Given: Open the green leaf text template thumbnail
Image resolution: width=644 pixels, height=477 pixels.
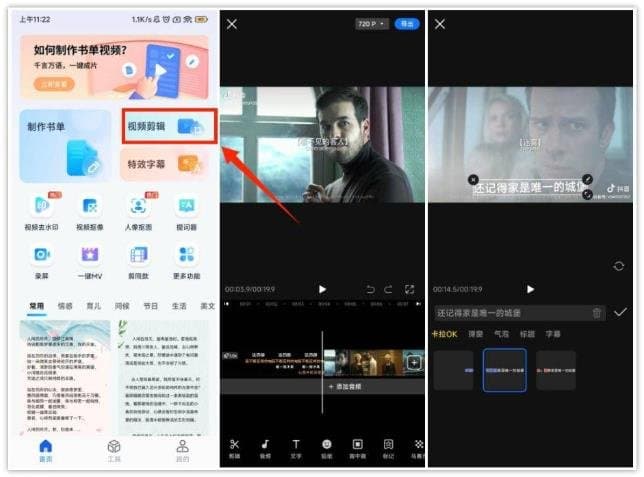Looking at the screenshot, I should point(163,377).
